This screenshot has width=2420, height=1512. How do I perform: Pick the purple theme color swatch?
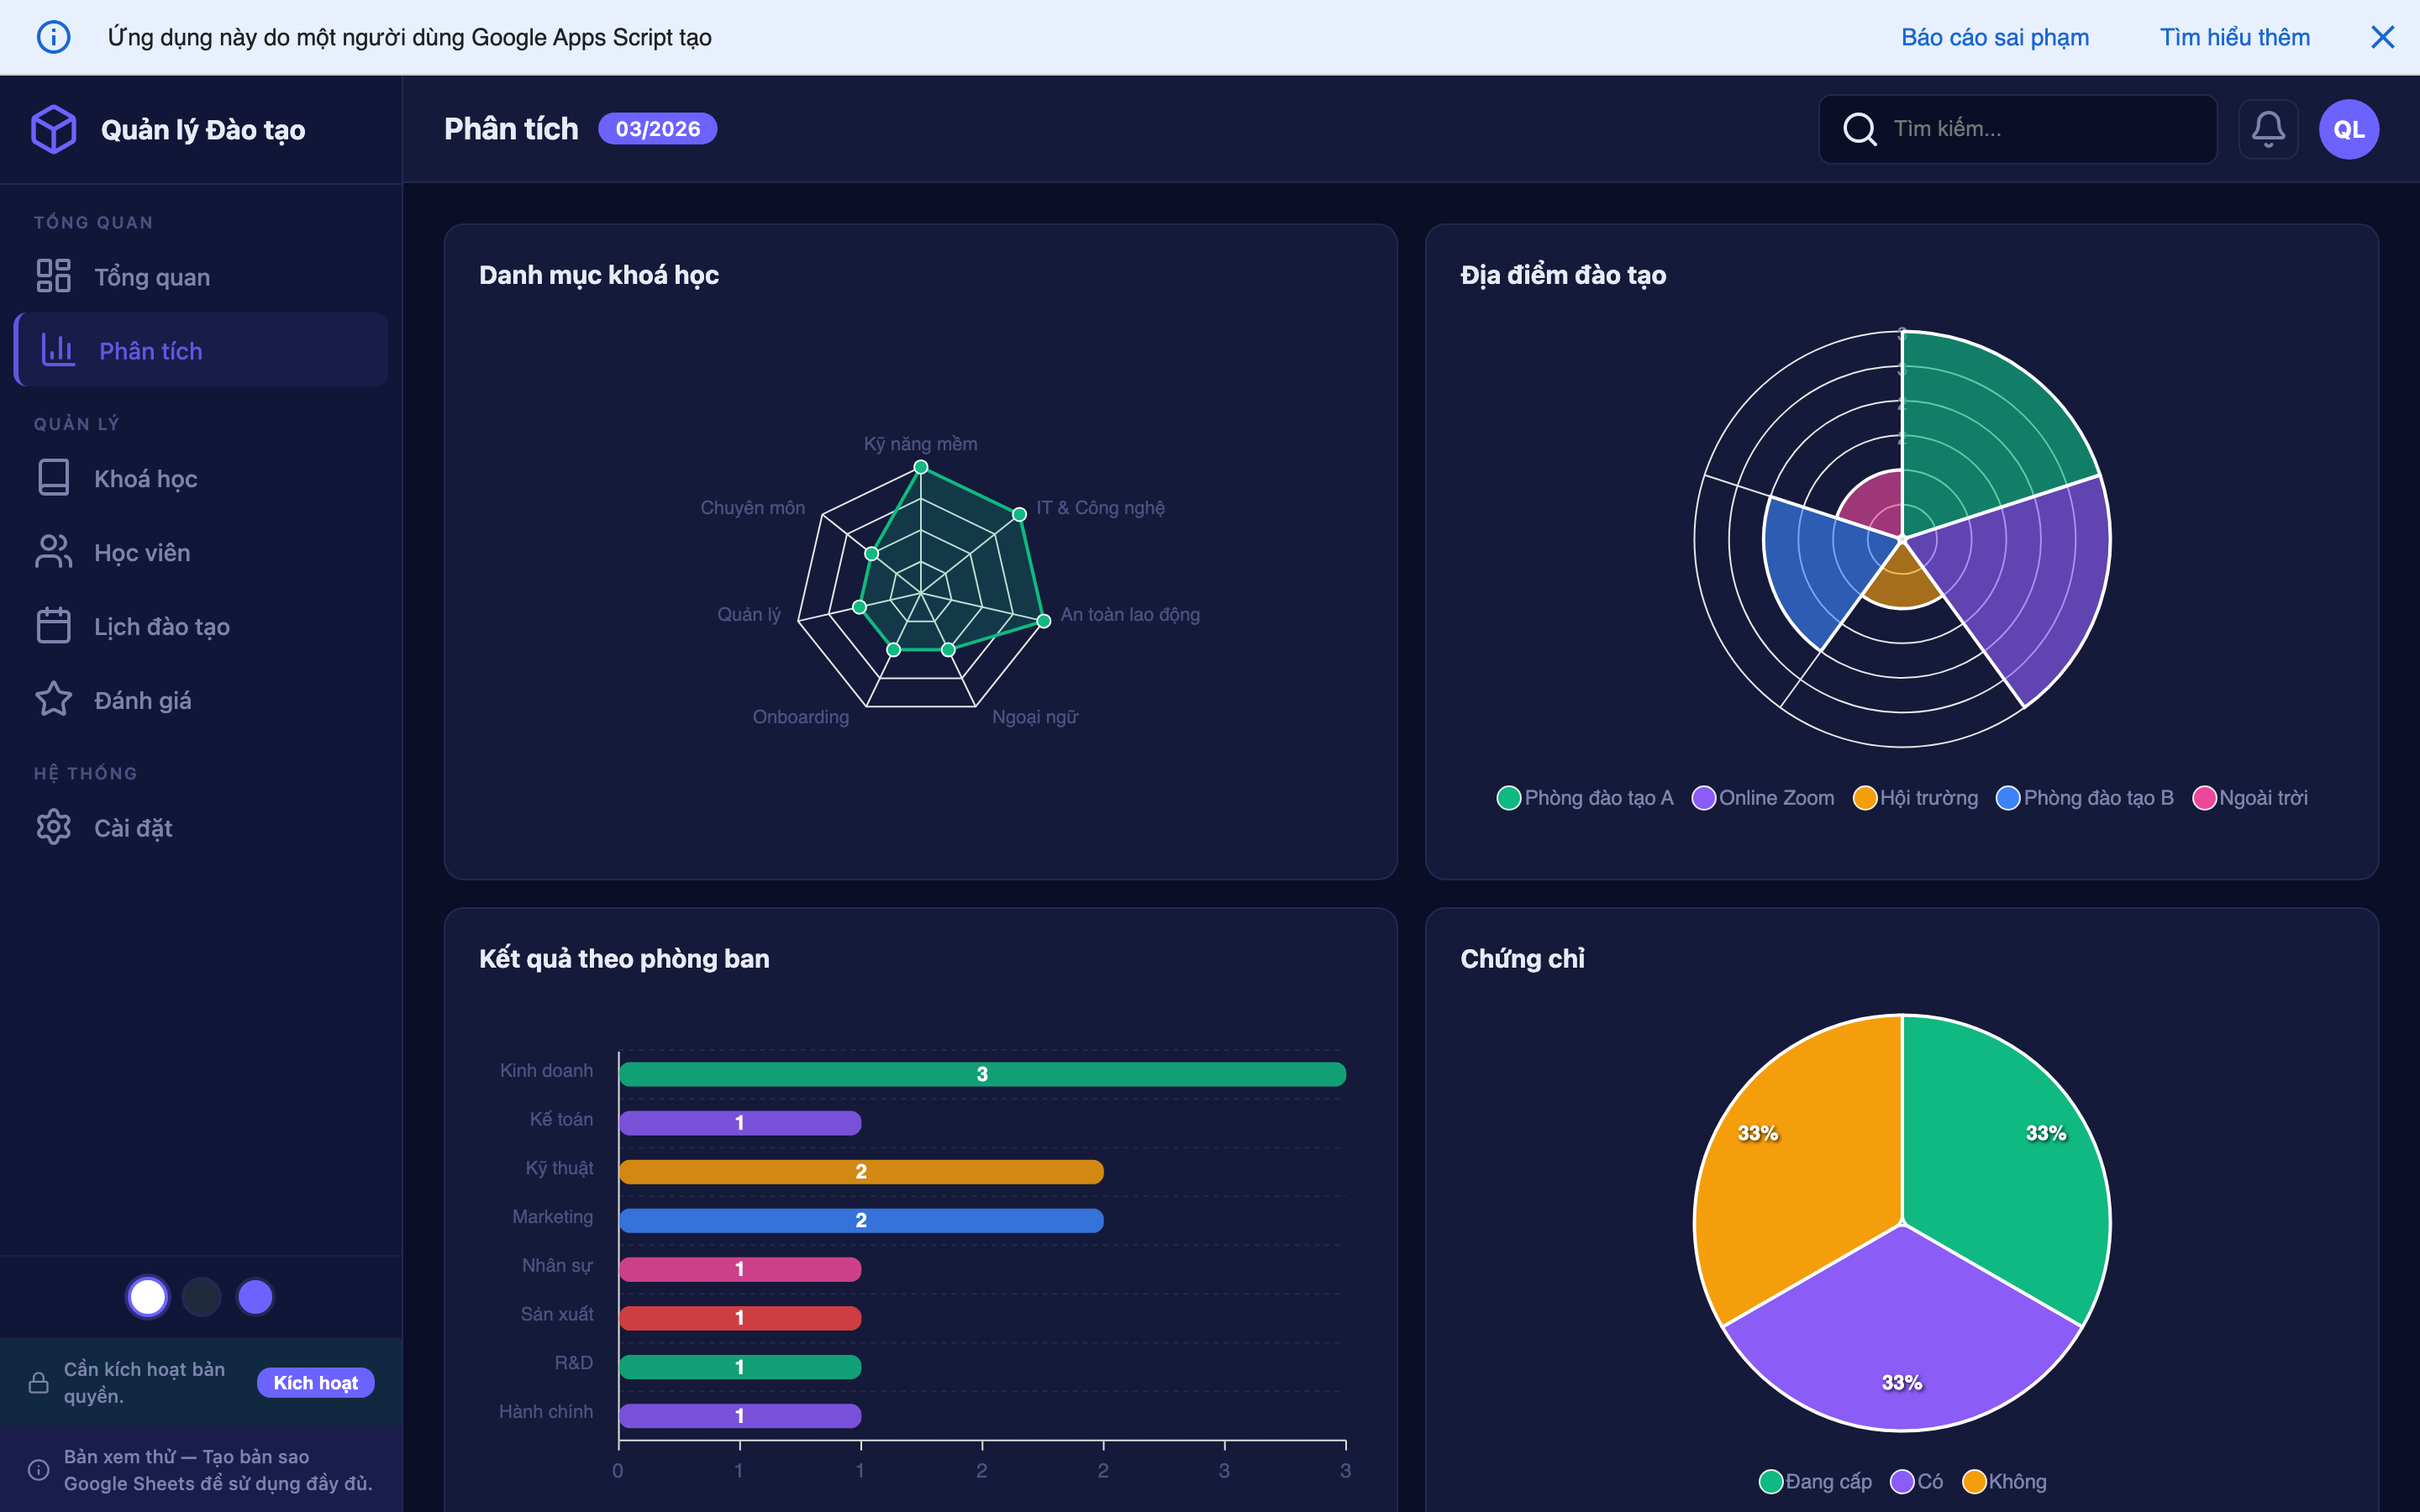[255, 1297]
